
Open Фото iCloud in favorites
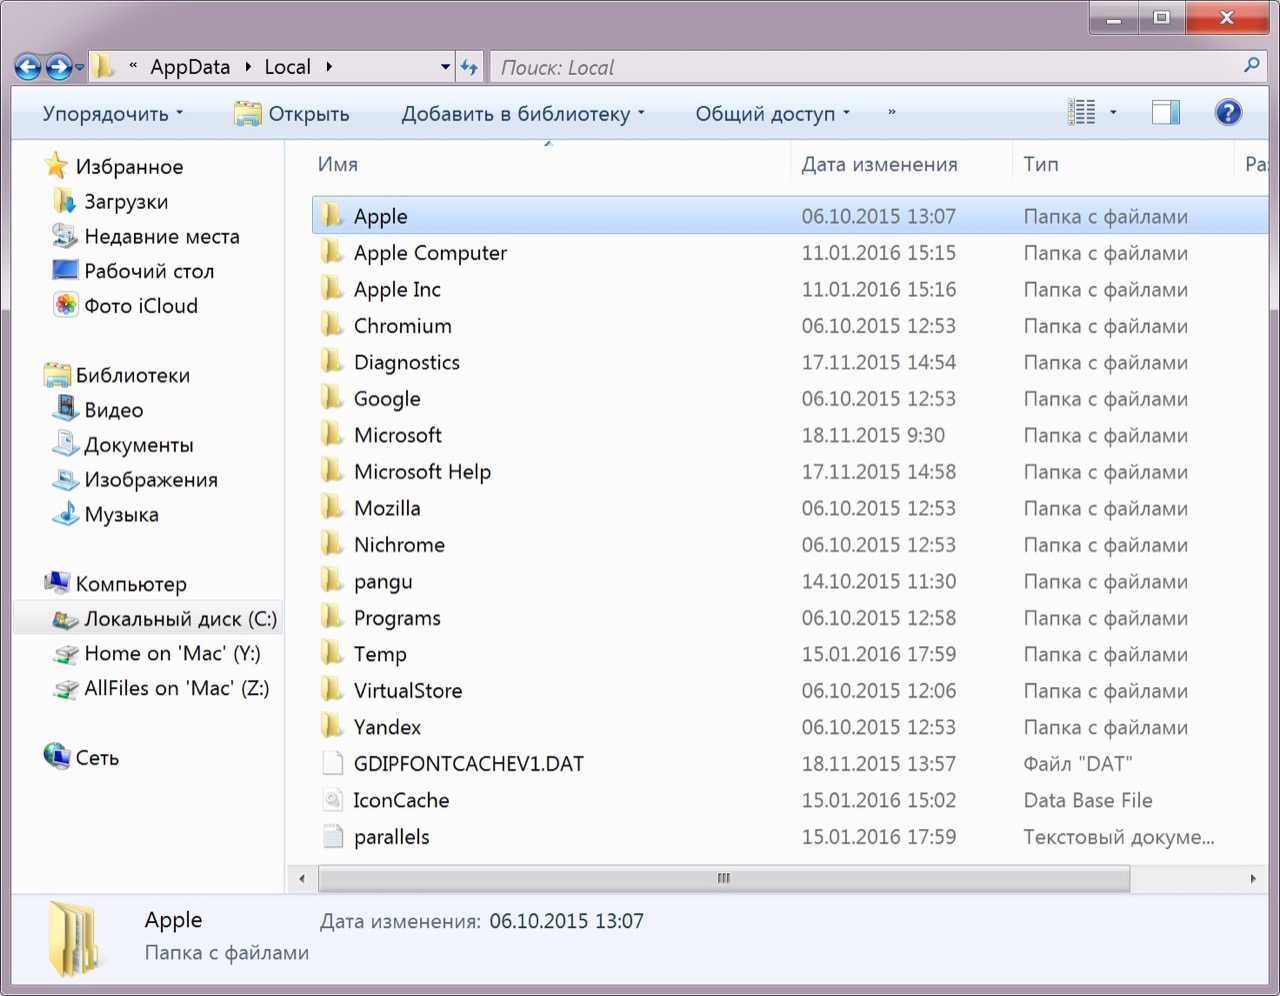pos(140,306)
